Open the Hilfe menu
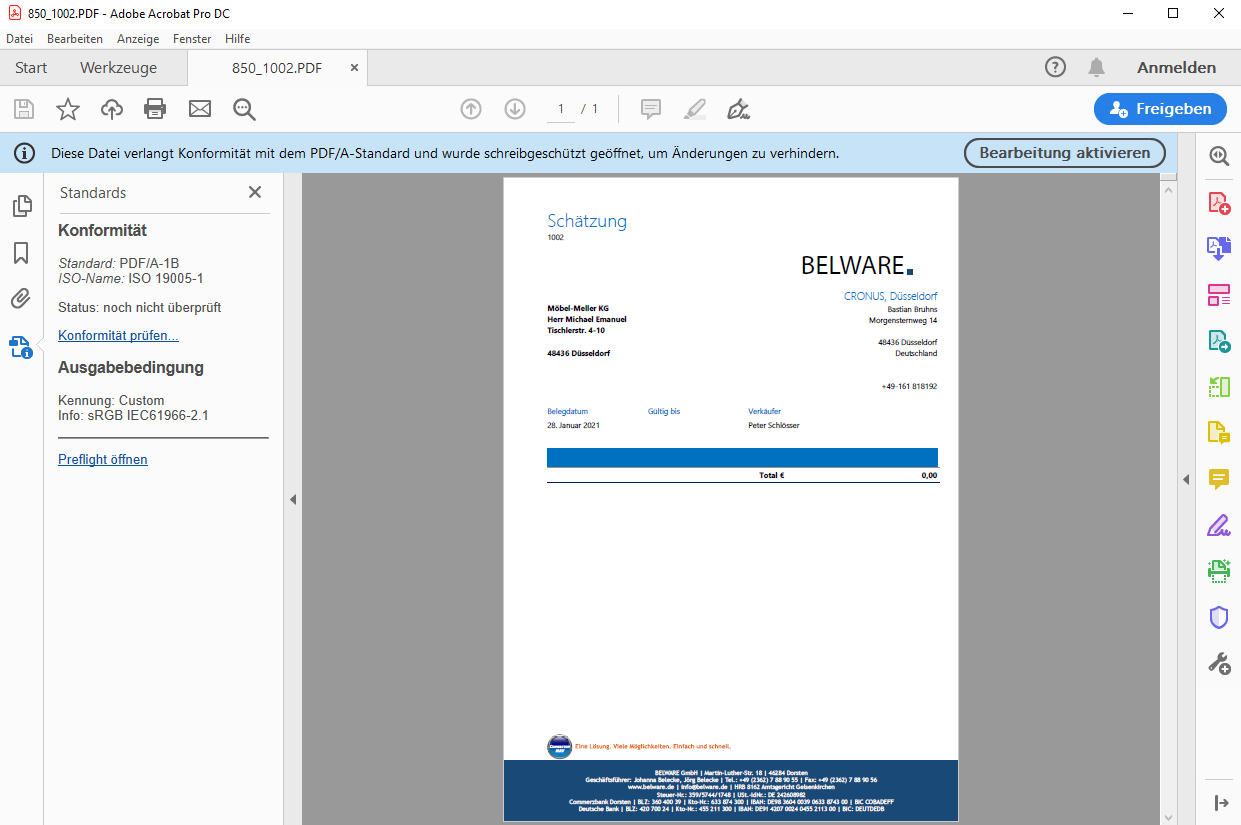Image resolution: width=1241 pixels, height=825 pixels. tap(238, 39)
